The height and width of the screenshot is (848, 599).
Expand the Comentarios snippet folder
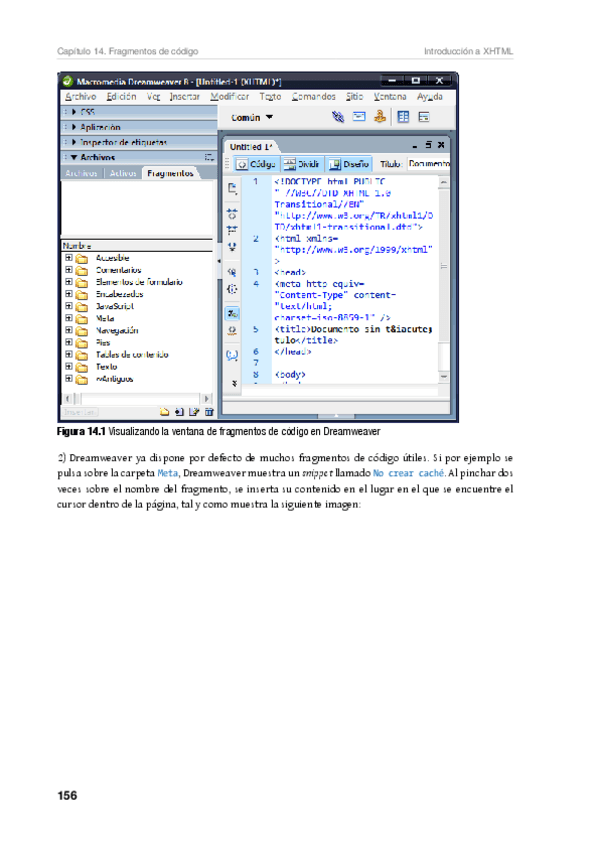click(x=69, y=269)
